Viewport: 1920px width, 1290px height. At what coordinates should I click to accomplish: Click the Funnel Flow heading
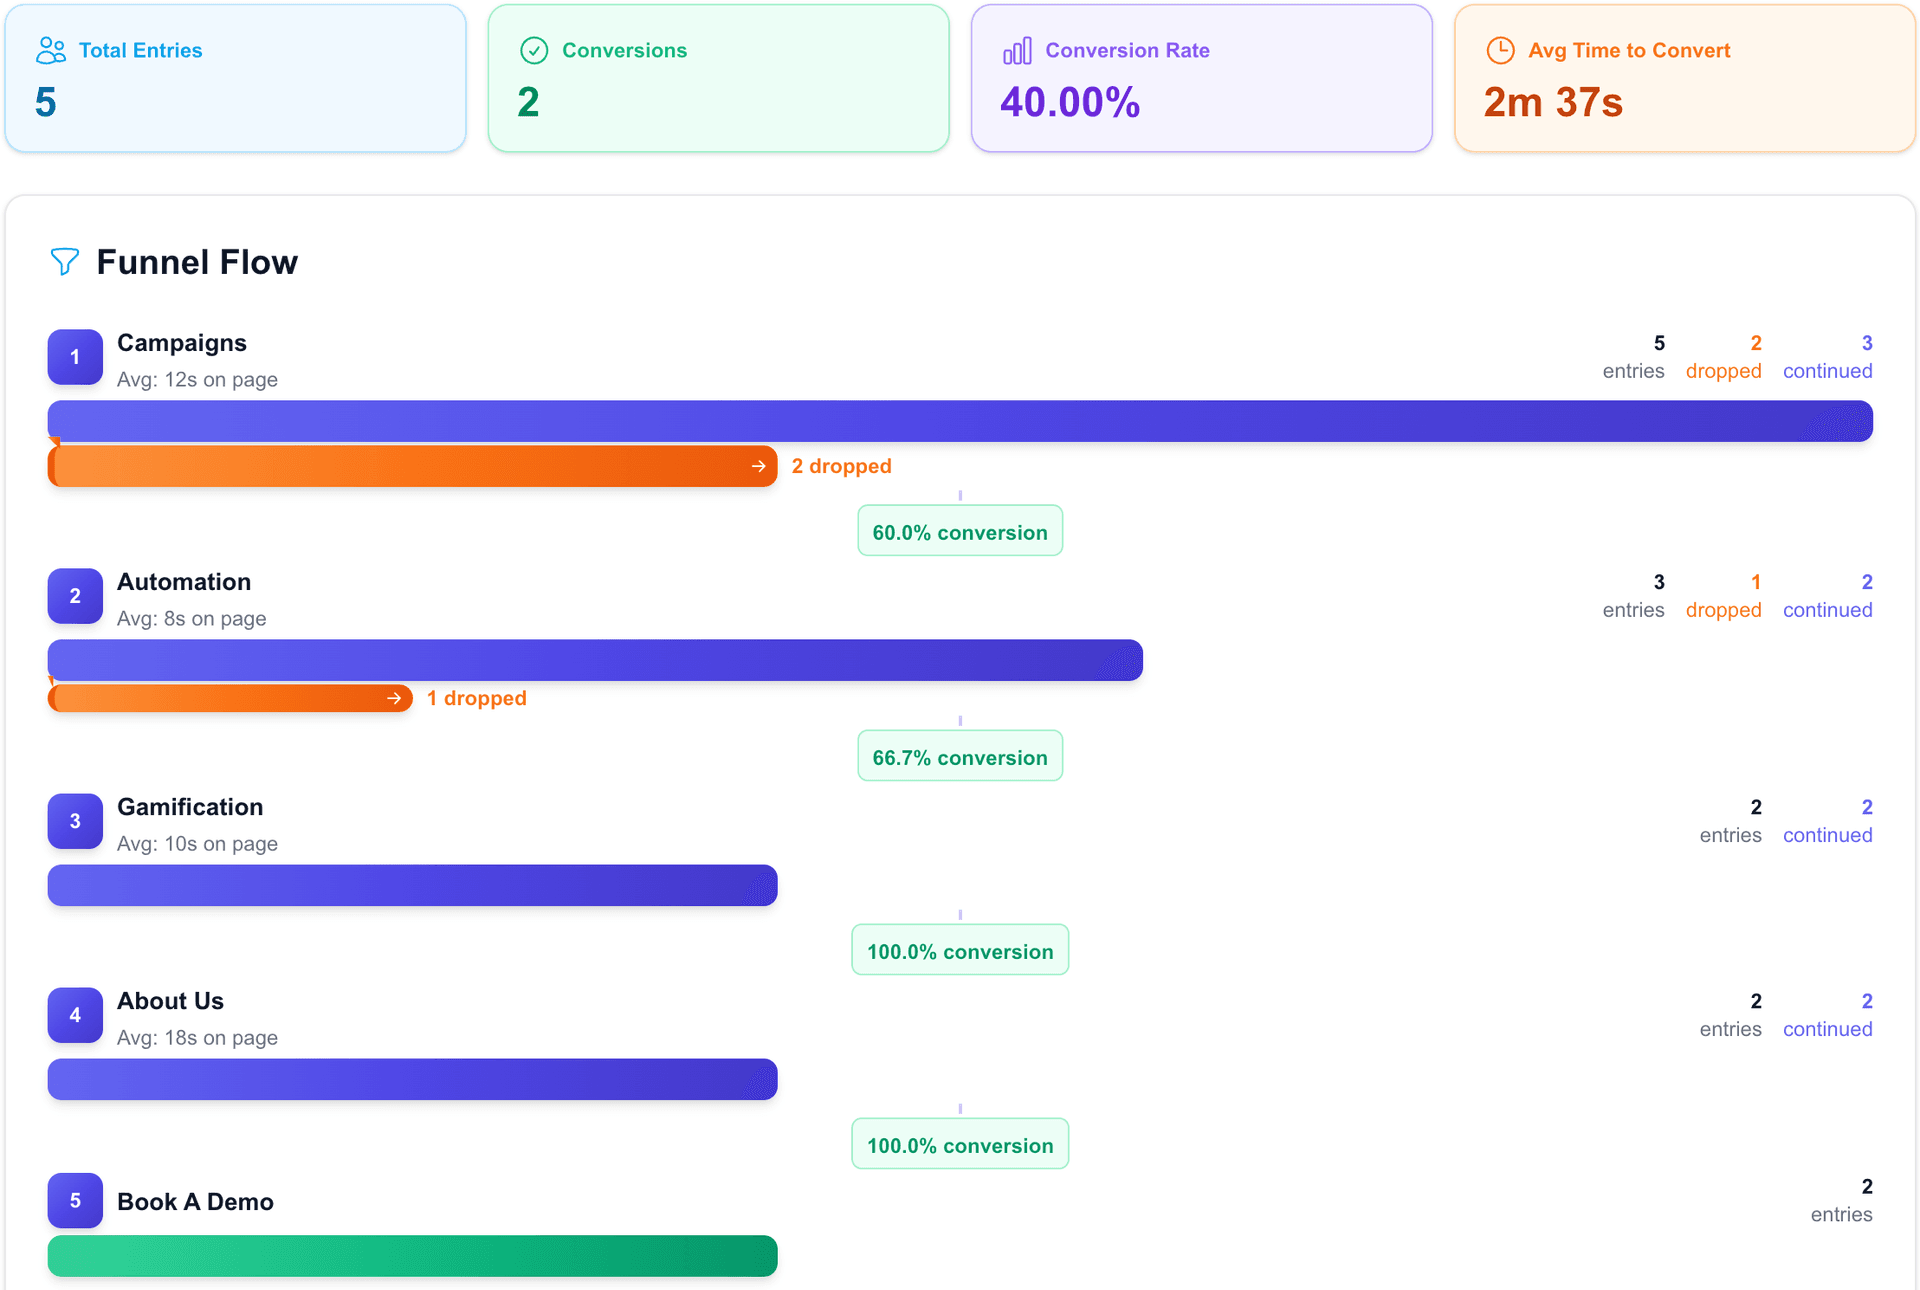click(197, 261)
